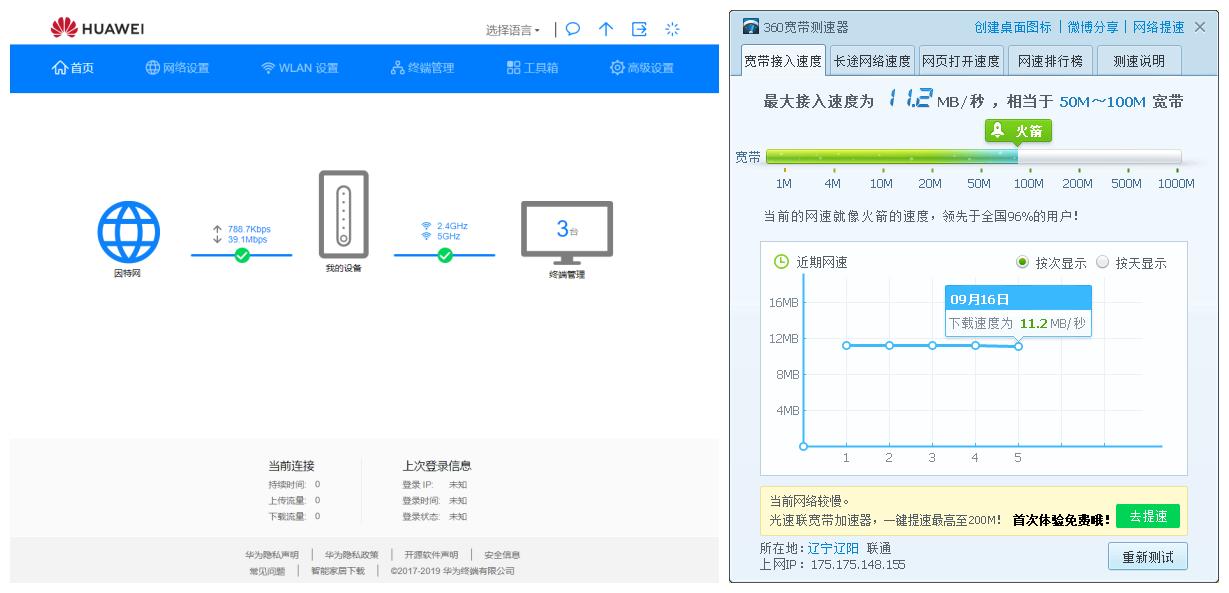The image size is (1229, 593).
Task: Click the 39.1Mbps download rate
Action: pyautogui.click(x=247, y=240)
